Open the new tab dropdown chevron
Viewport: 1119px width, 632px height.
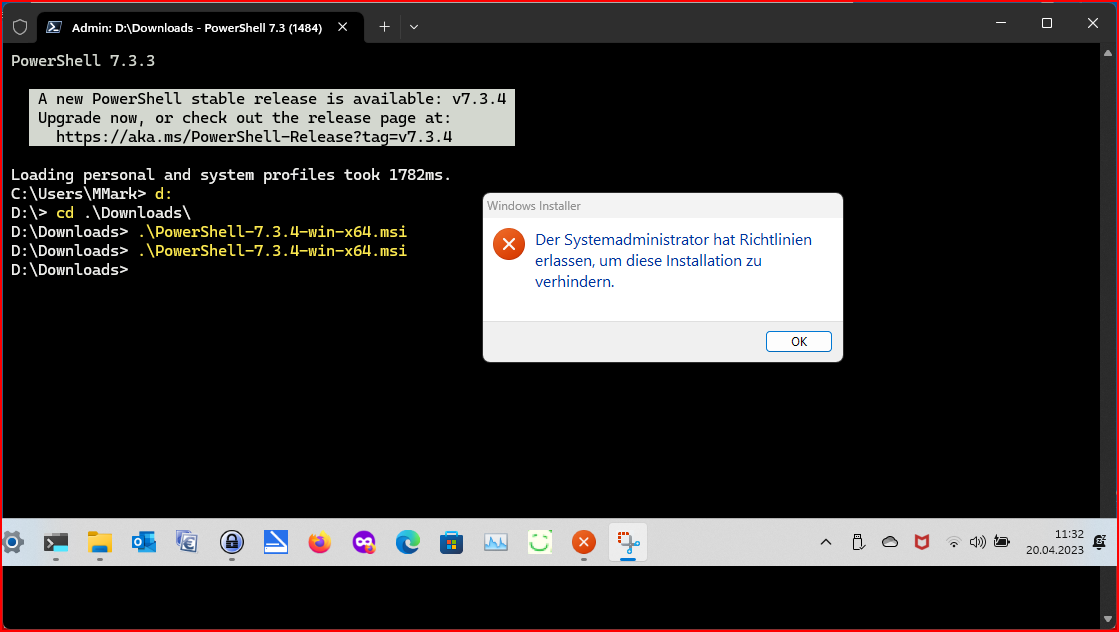(413, 27)
